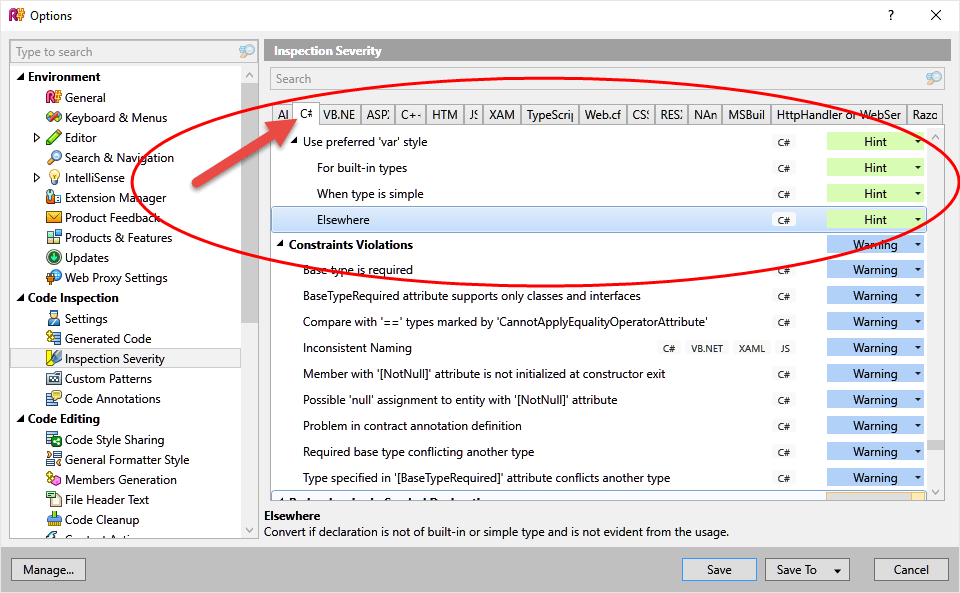
Task: Click the search icon in Inspection Severity search
Action: coord(934,78)
